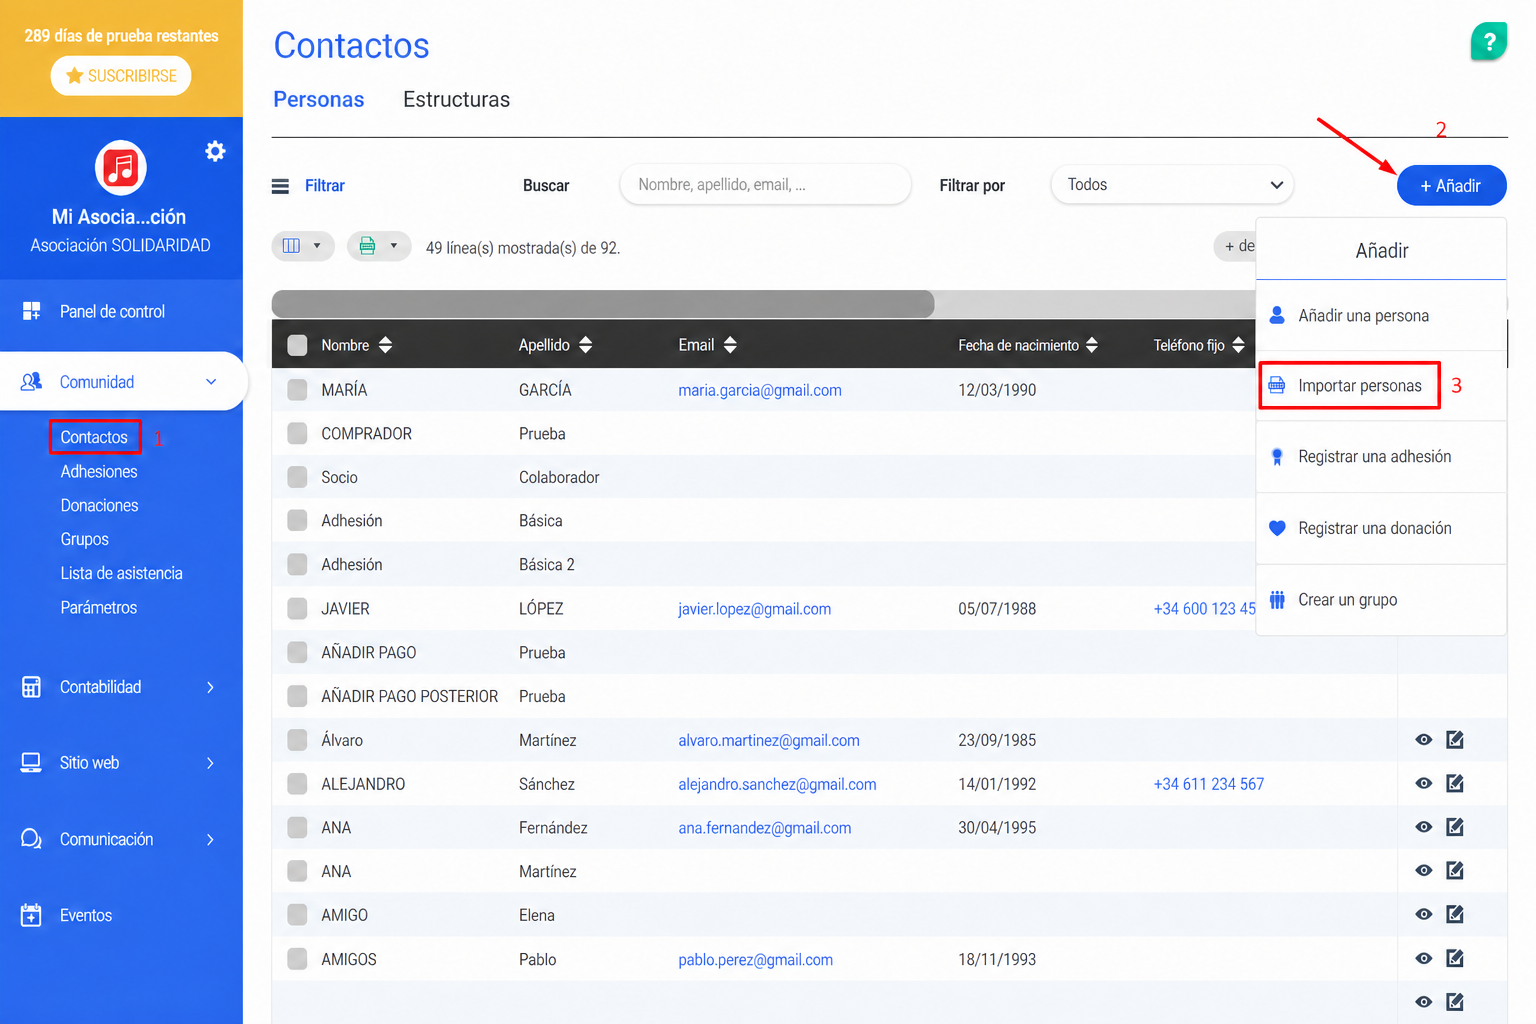Expand the Comunicación sidebar section

pyautogui.click(x=210, y=839)
